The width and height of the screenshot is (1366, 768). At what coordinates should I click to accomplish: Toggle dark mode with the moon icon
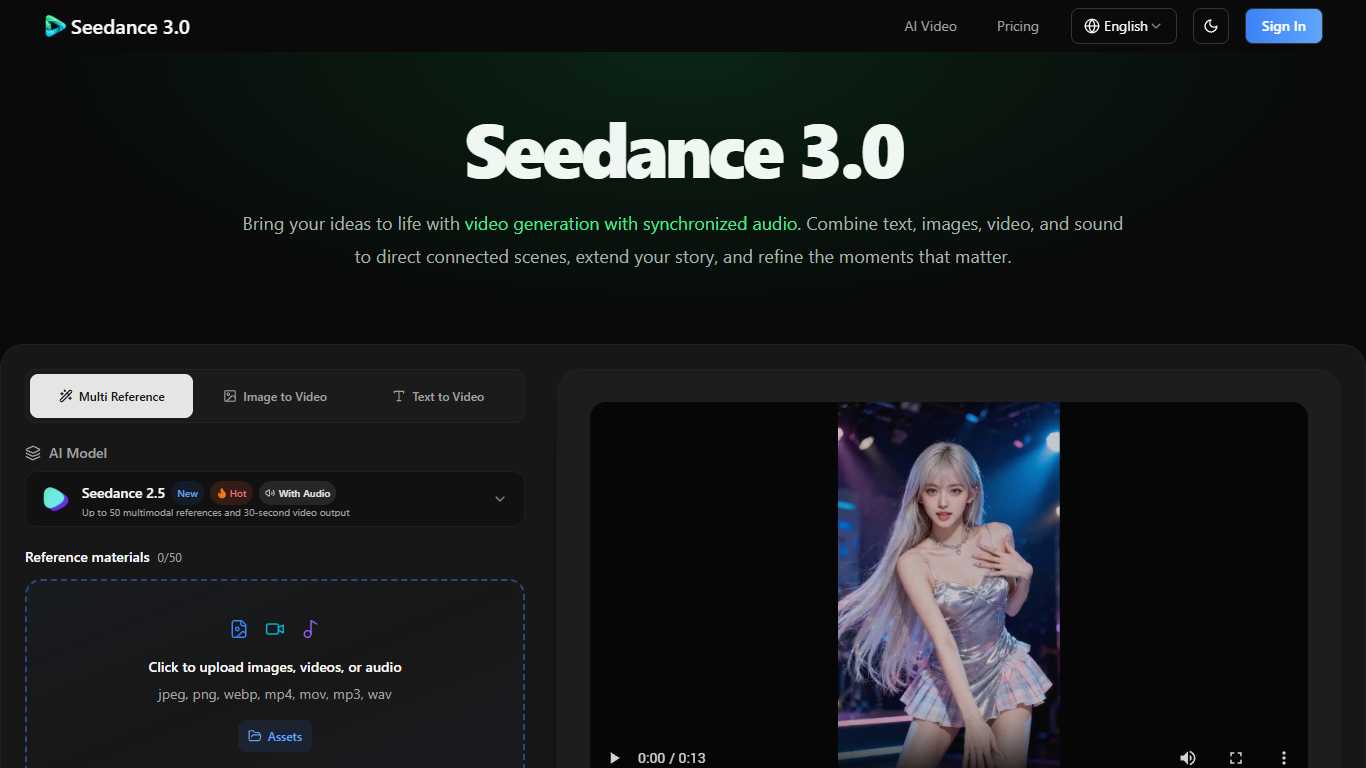[x=1210, y=26]
